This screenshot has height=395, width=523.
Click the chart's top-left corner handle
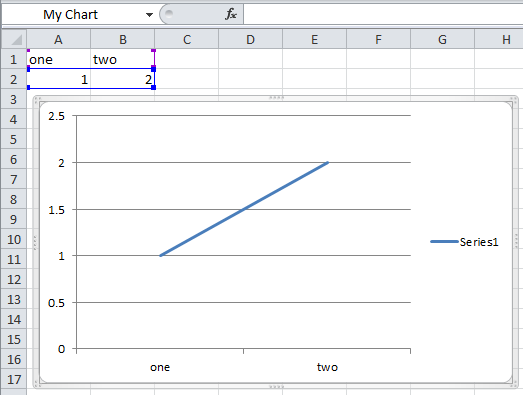(x=37, y=100)
